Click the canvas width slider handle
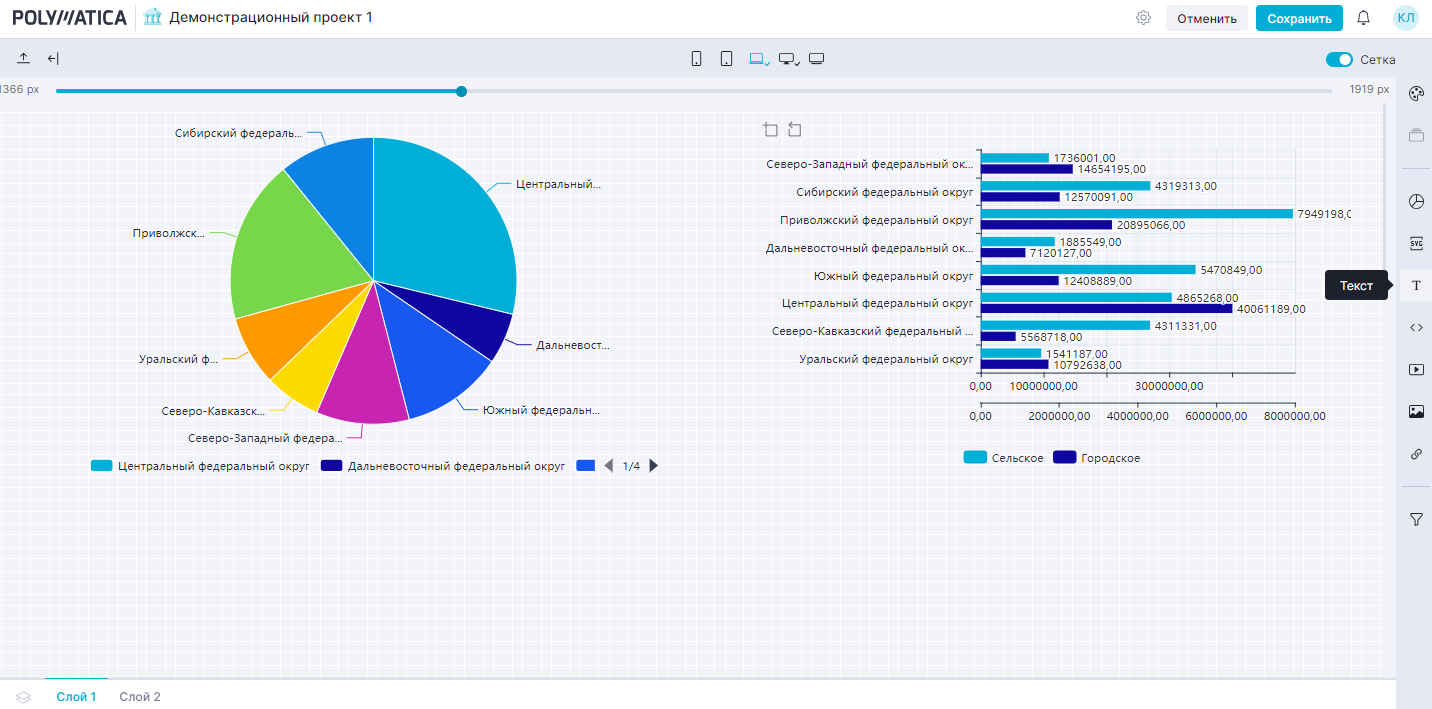1432x709 pixels. click(461, 91)
